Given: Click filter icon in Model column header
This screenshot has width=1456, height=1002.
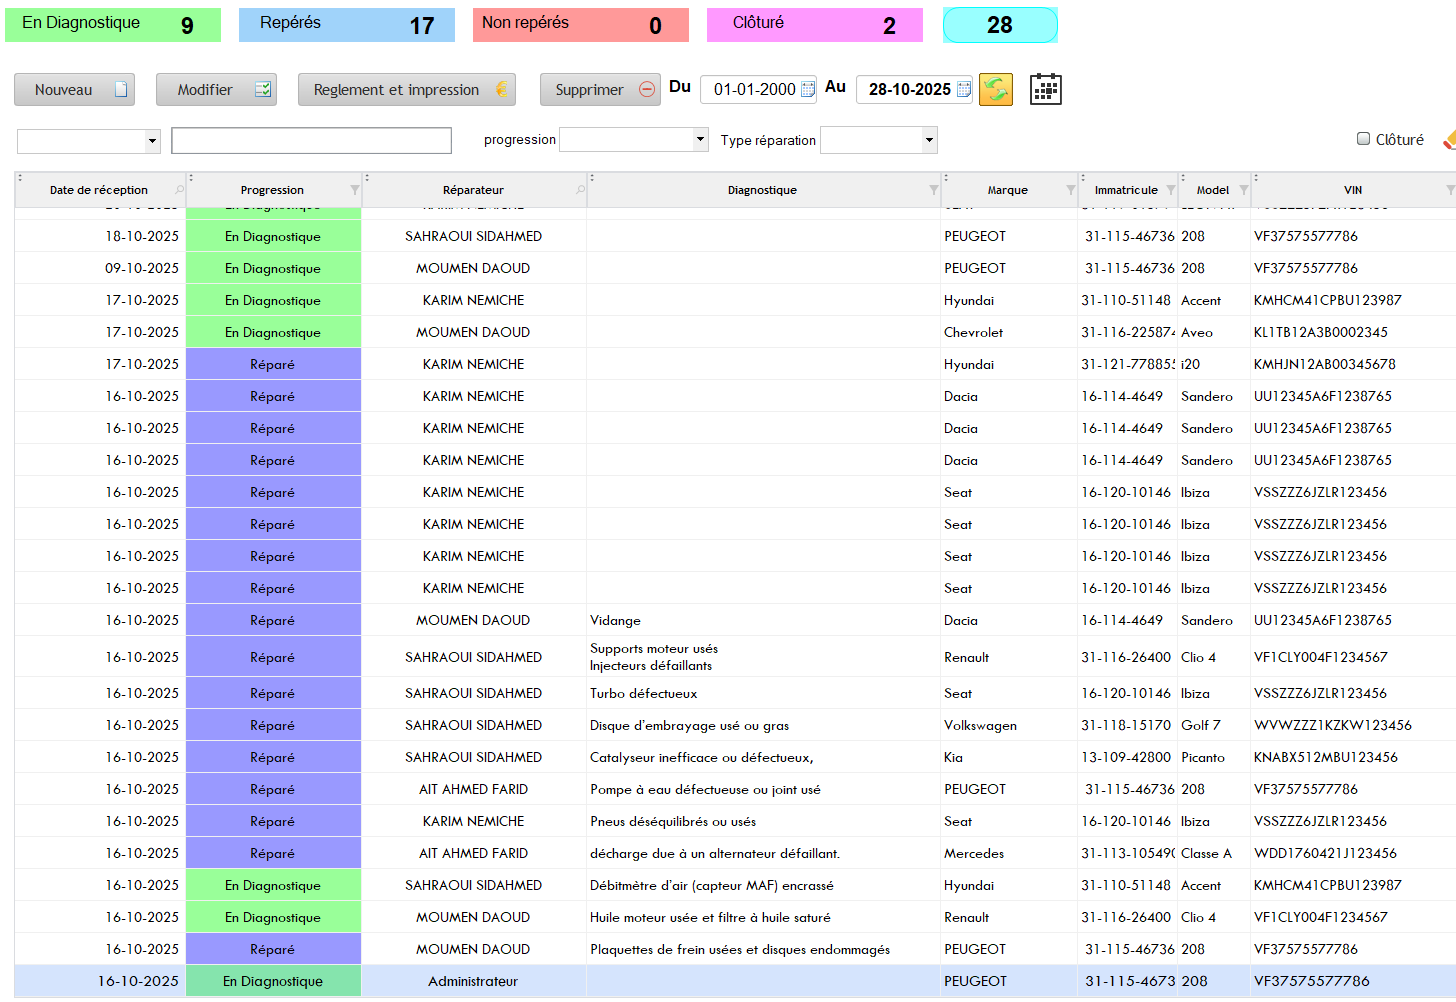Looking at the screenshot, I should coord(1243,190).
